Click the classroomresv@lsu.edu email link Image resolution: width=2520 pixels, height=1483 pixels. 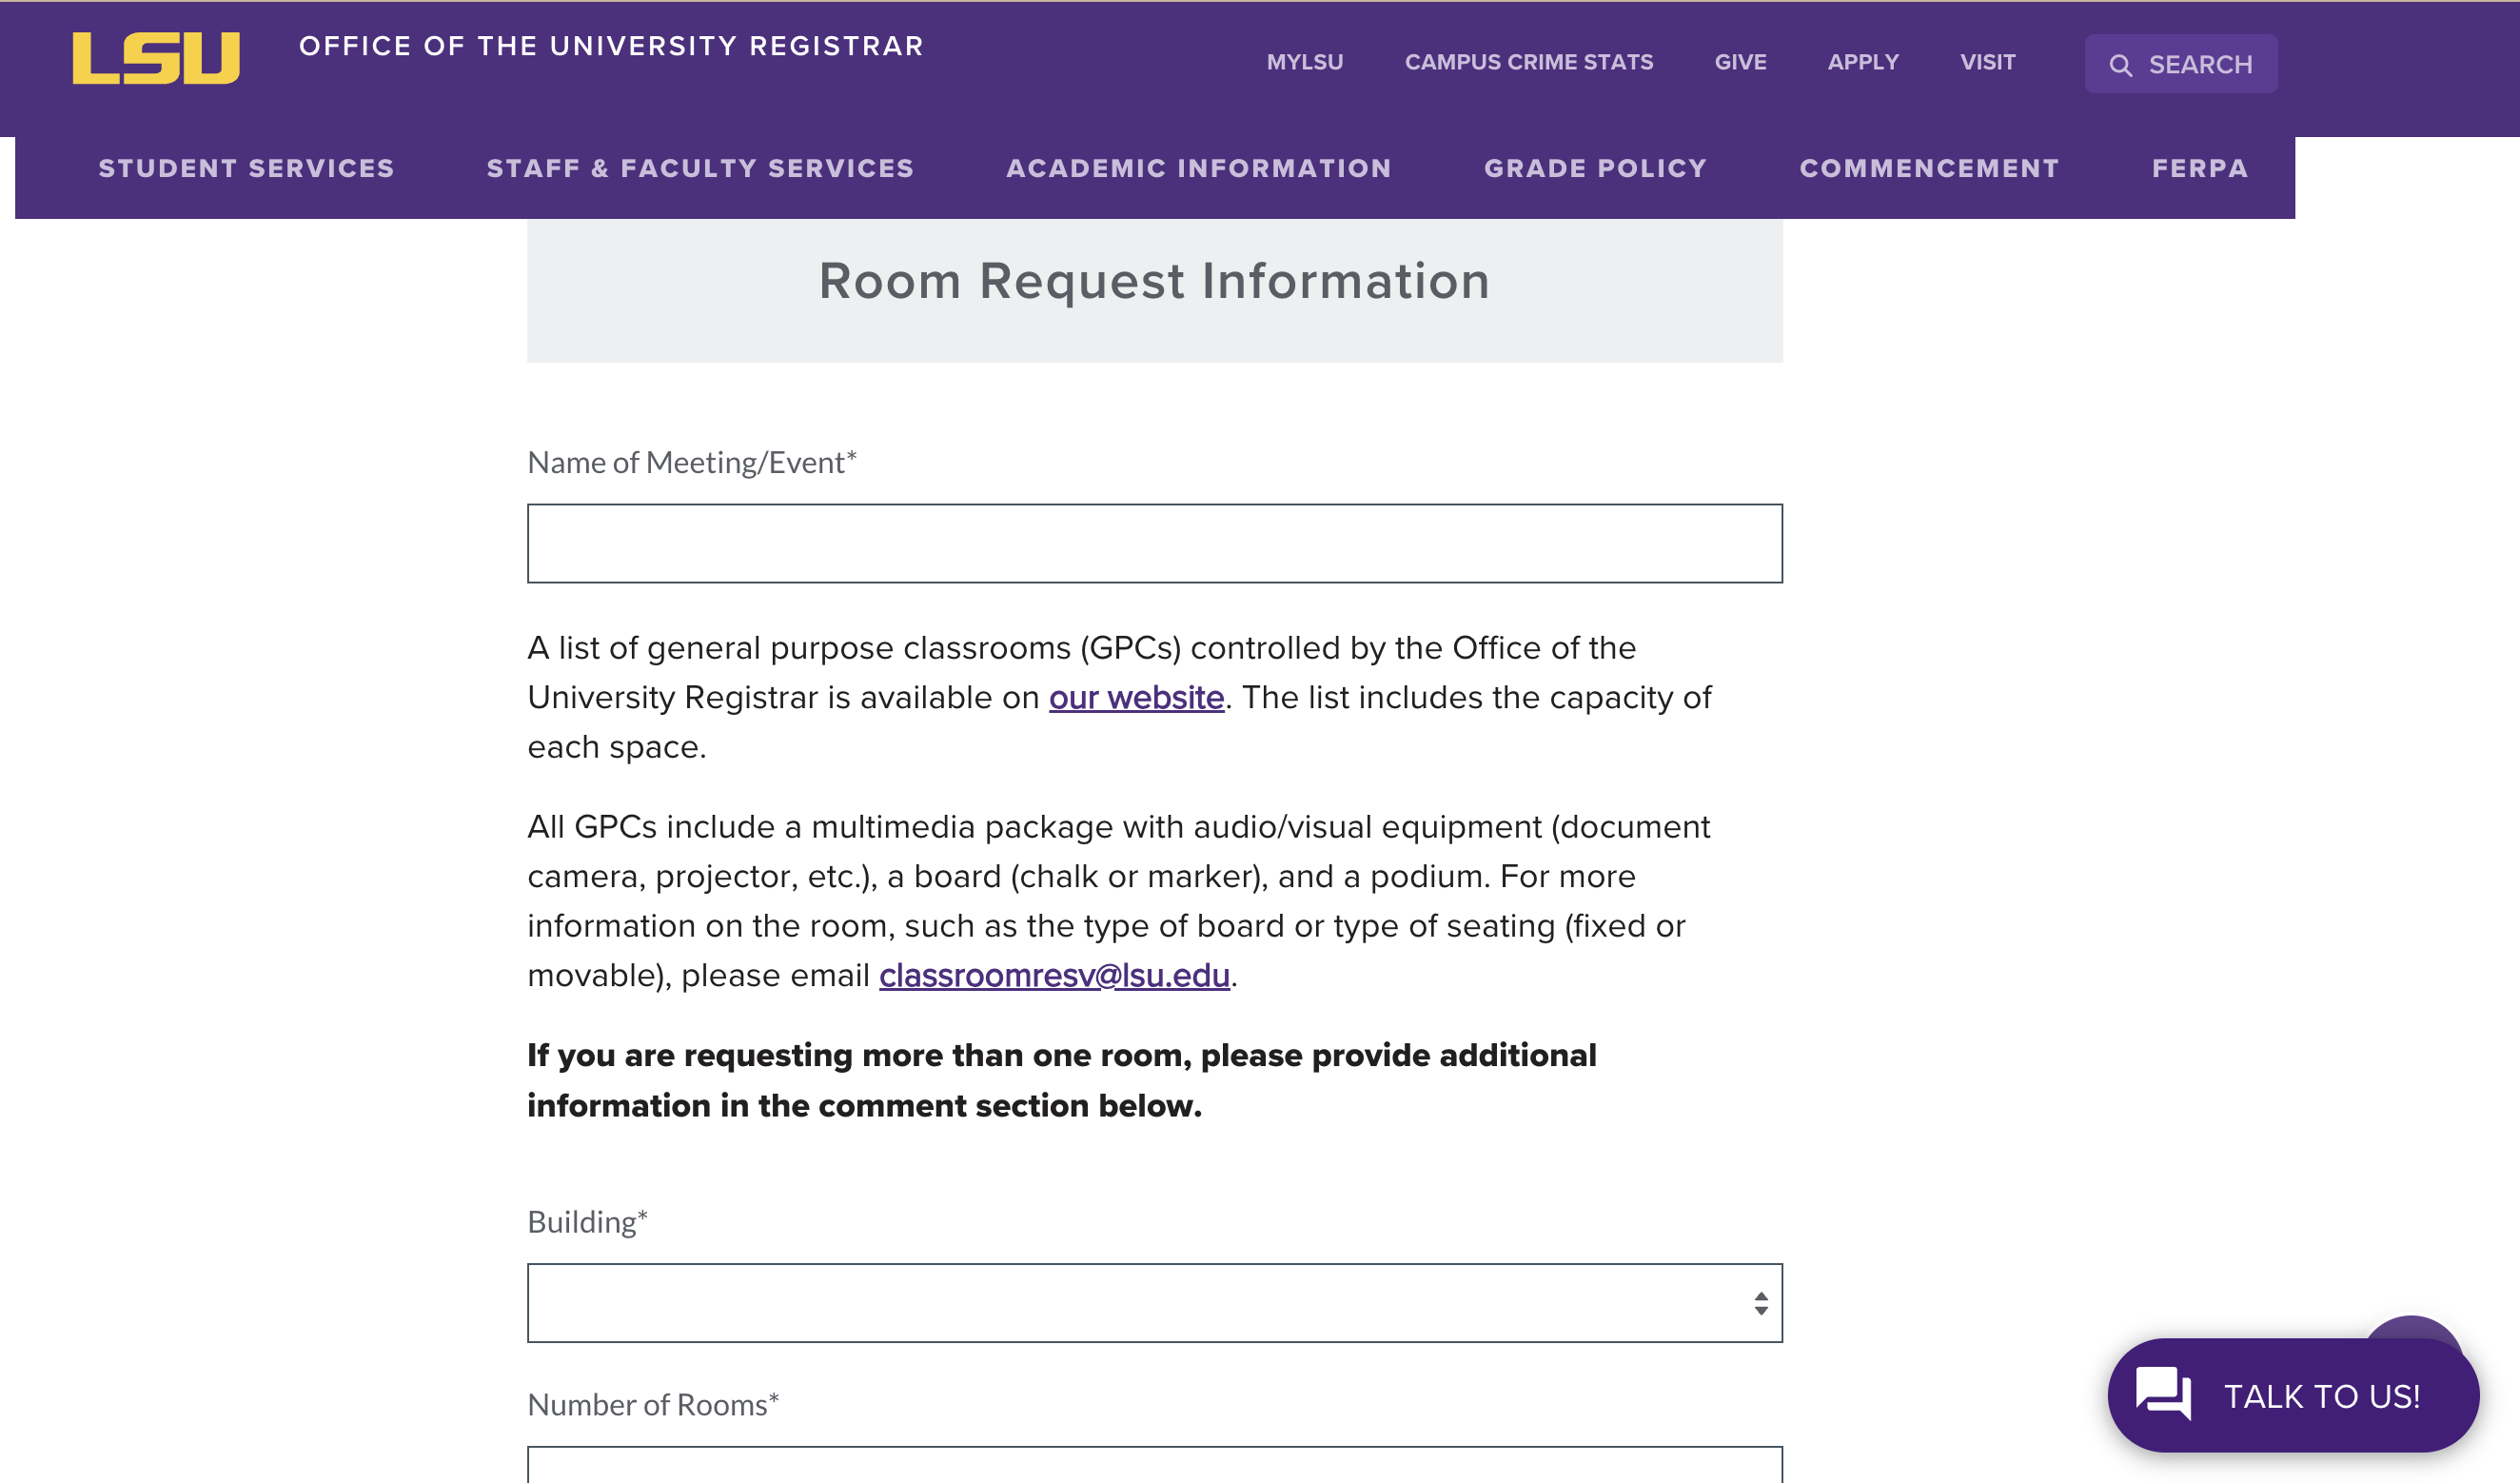pyautogui.click(x=1054, y=975)
